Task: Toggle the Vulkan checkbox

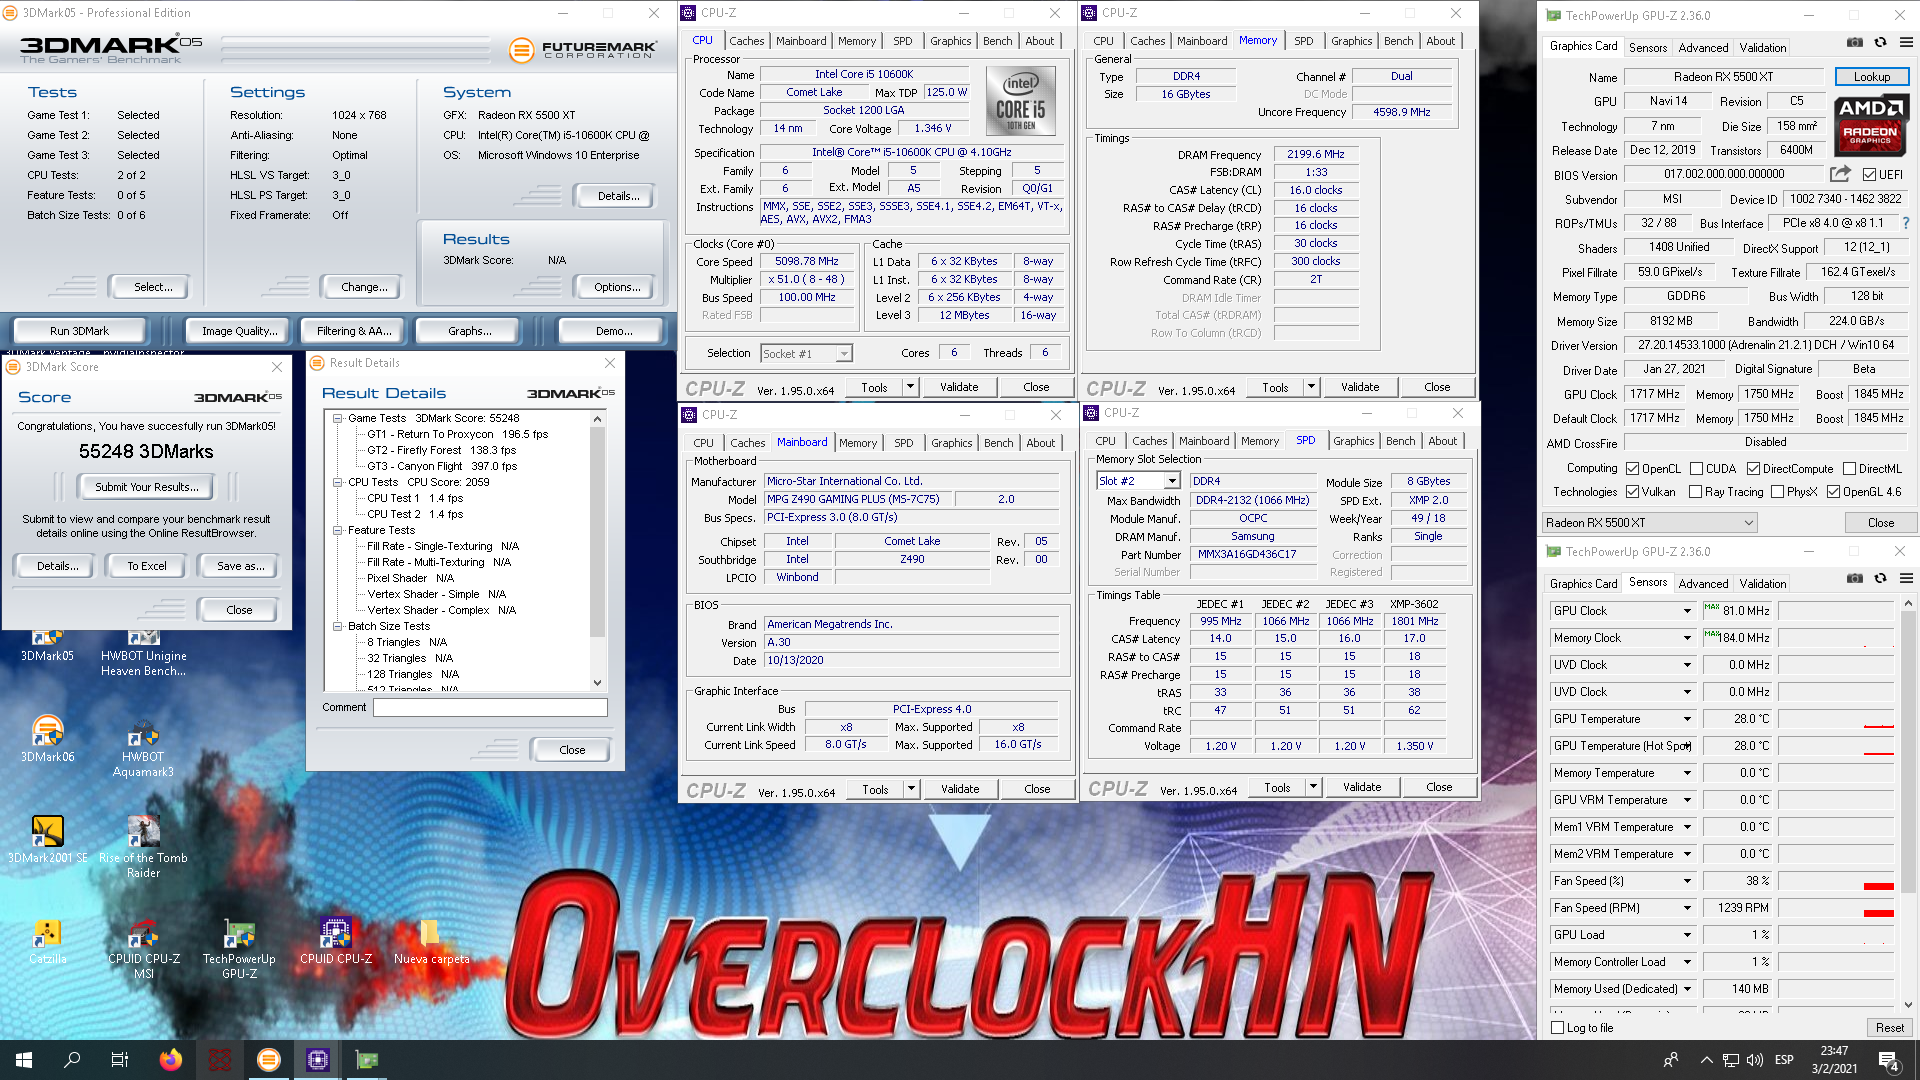Action: [1632, 492]
